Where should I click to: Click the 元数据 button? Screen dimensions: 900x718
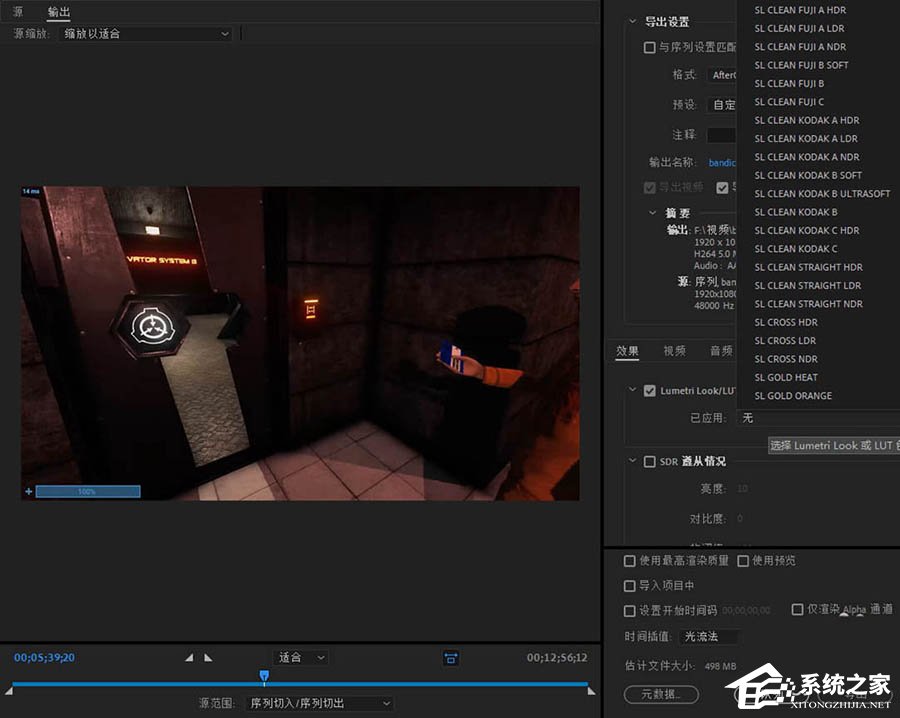point(661,694)
